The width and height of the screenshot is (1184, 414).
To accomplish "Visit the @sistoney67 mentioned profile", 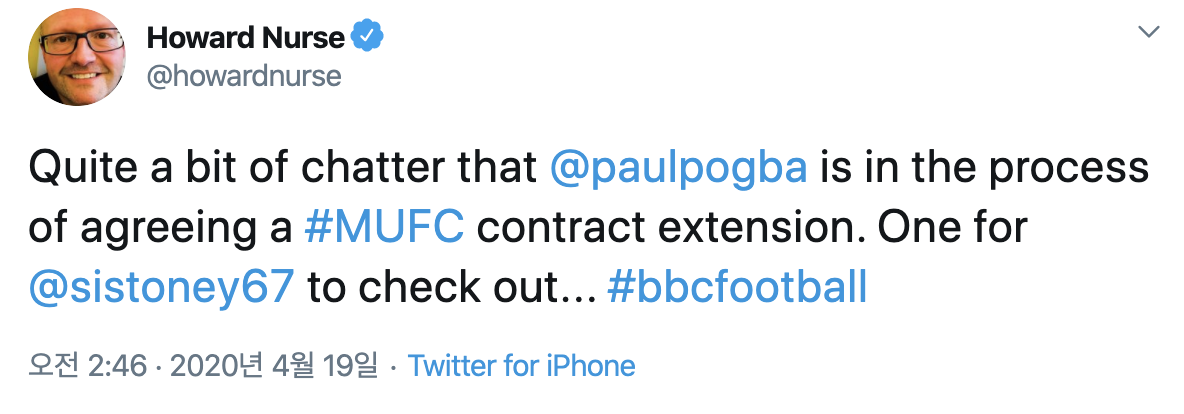I will [162, 287].
